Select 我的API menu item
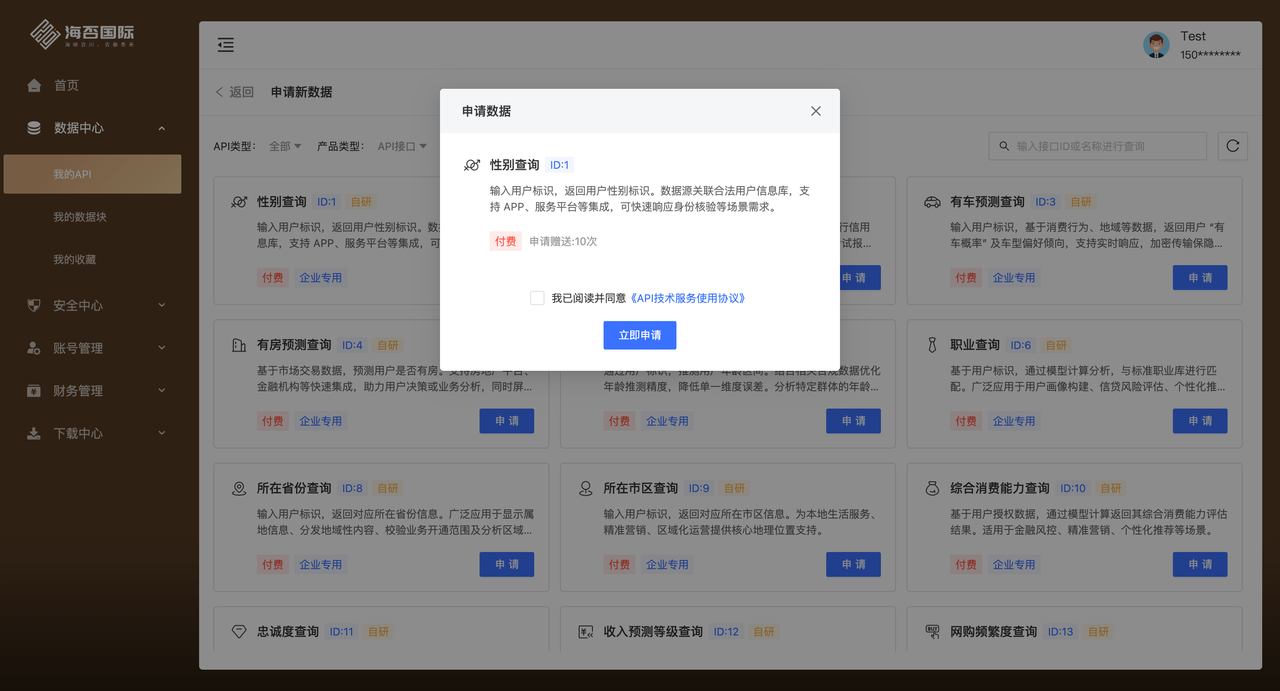 click(x=92, y=174)
